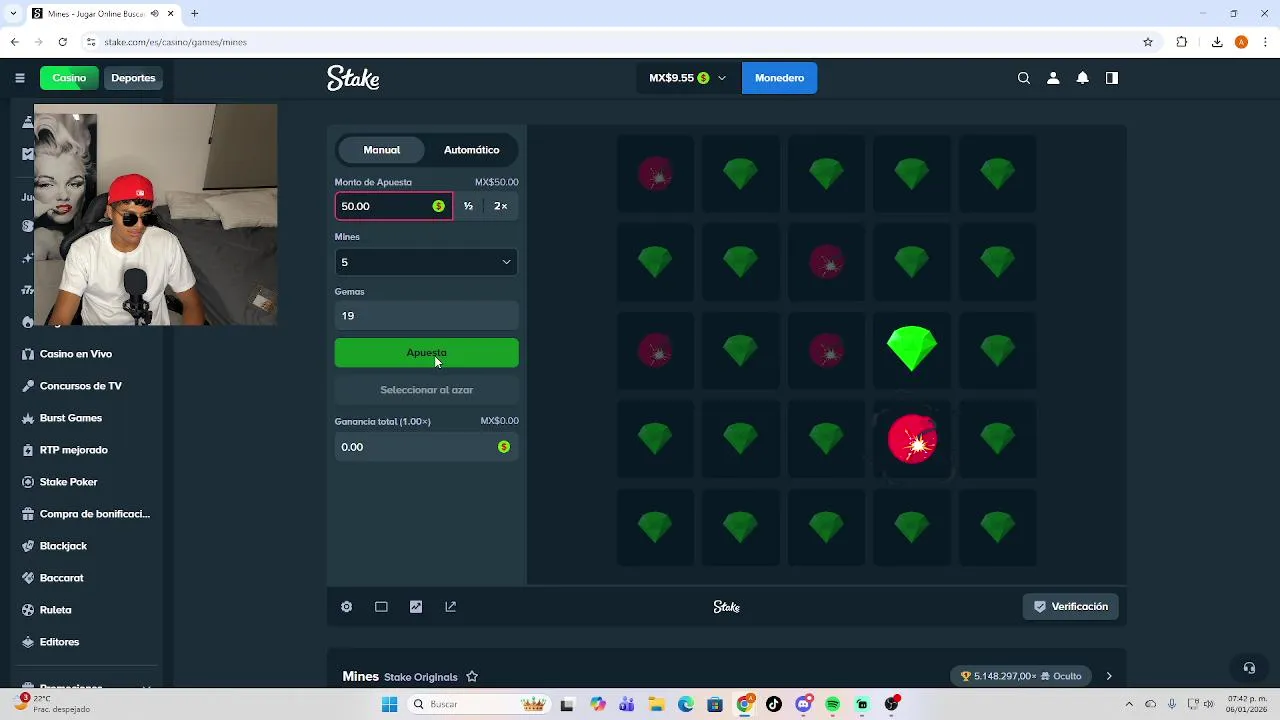This screenshot has width=1280, height=720.
Task: Open the weather widget showing 22°C
Action: pyautogui.click(x=52, y=704)
